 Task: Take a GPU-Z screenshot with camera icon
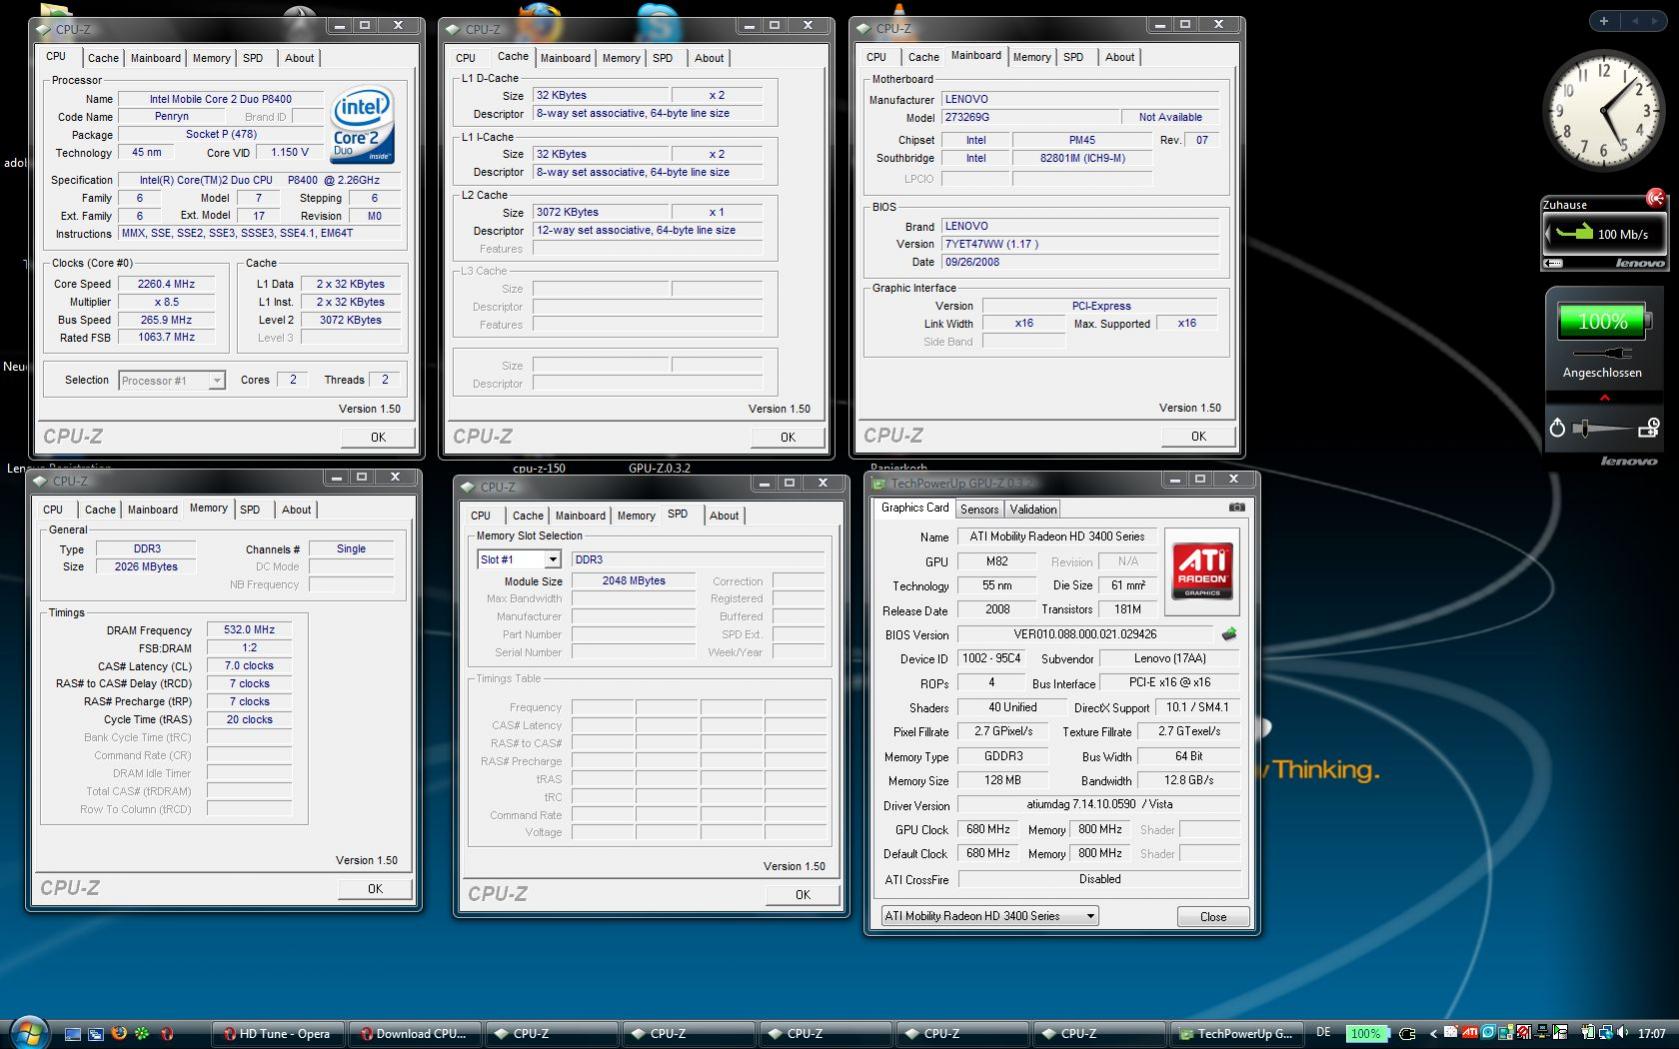[x=1237, y=508]
